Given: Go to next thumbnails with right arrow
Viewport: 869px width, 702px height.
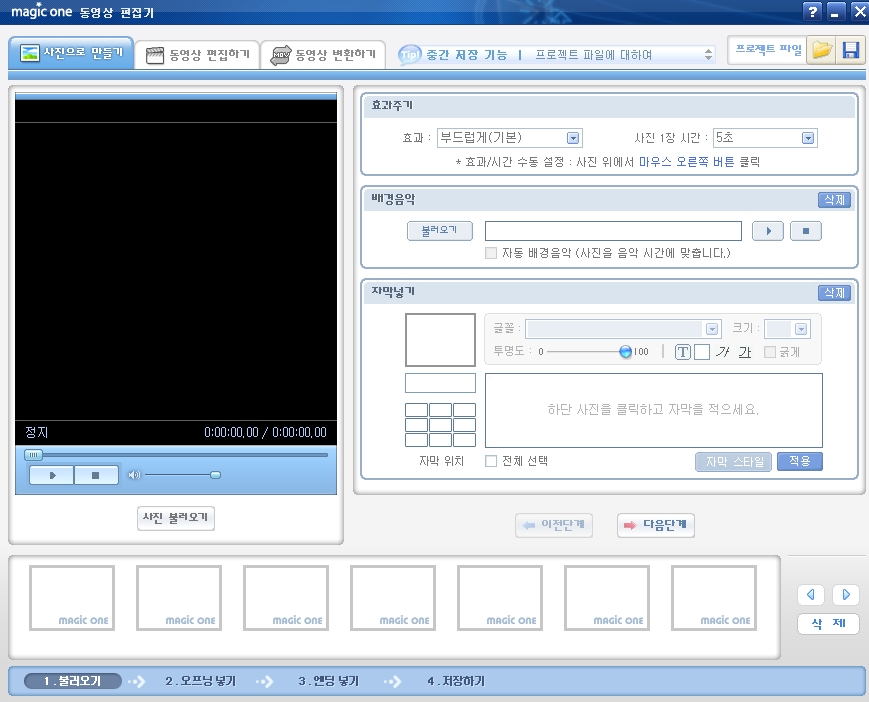Looking at the screenshot, I should click(846, 595).
